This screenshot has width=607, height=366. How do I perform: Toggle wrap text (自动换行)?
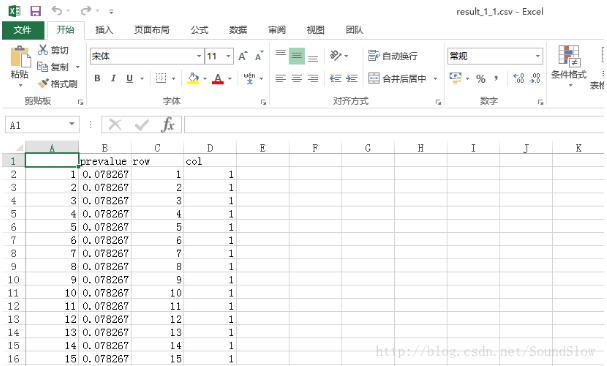tap(393, 56)
